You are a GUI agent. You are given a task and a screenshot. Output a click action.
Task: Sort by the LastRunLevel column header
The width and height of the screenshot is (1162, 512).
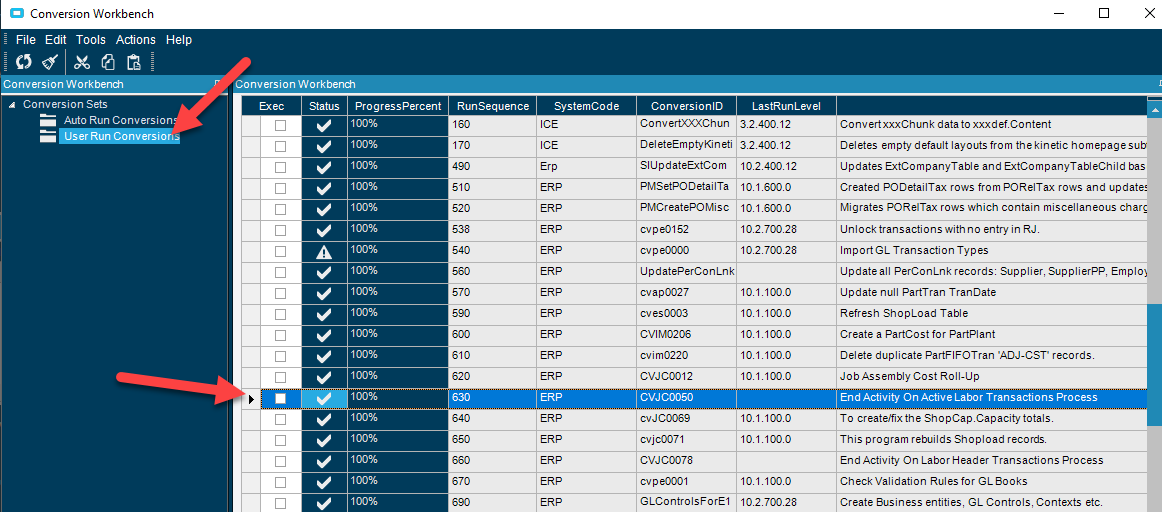(786, 106)
